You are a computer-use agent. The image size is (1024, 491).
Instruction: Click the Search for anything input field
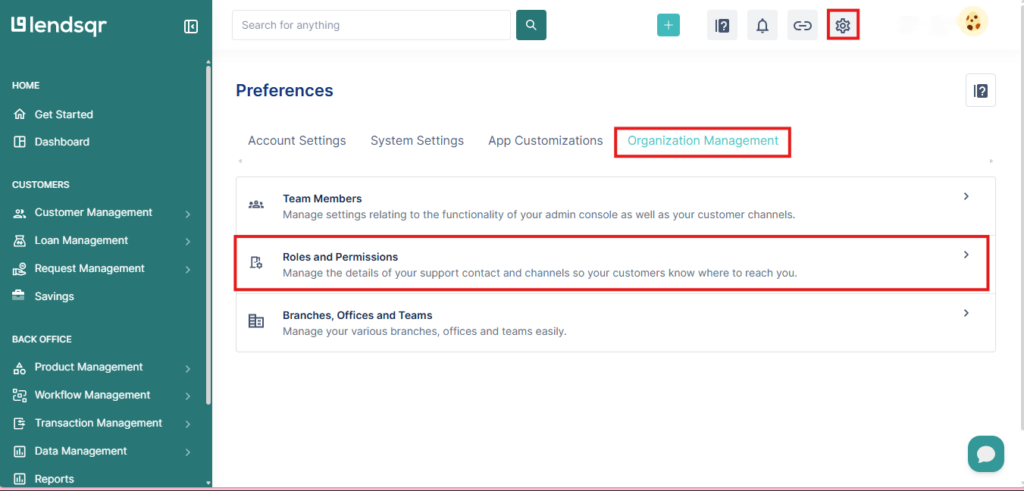point(370,25)
